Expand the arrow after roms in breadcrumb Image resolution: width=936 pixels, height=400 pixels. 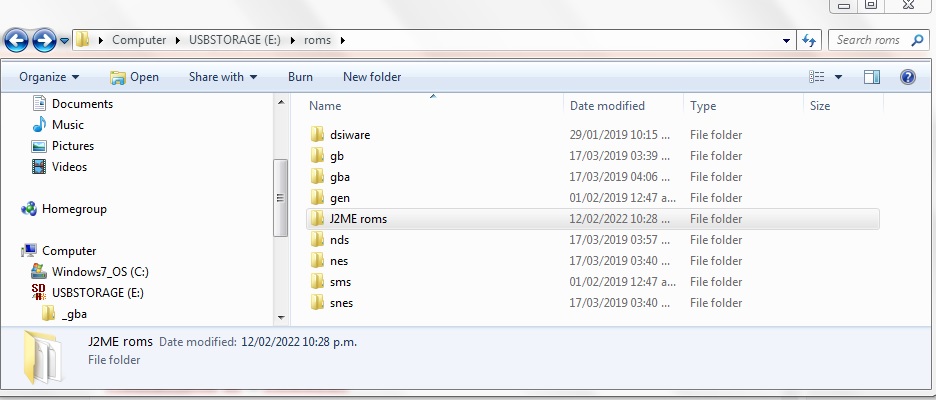pyautogui.click(x=343, y=40)
